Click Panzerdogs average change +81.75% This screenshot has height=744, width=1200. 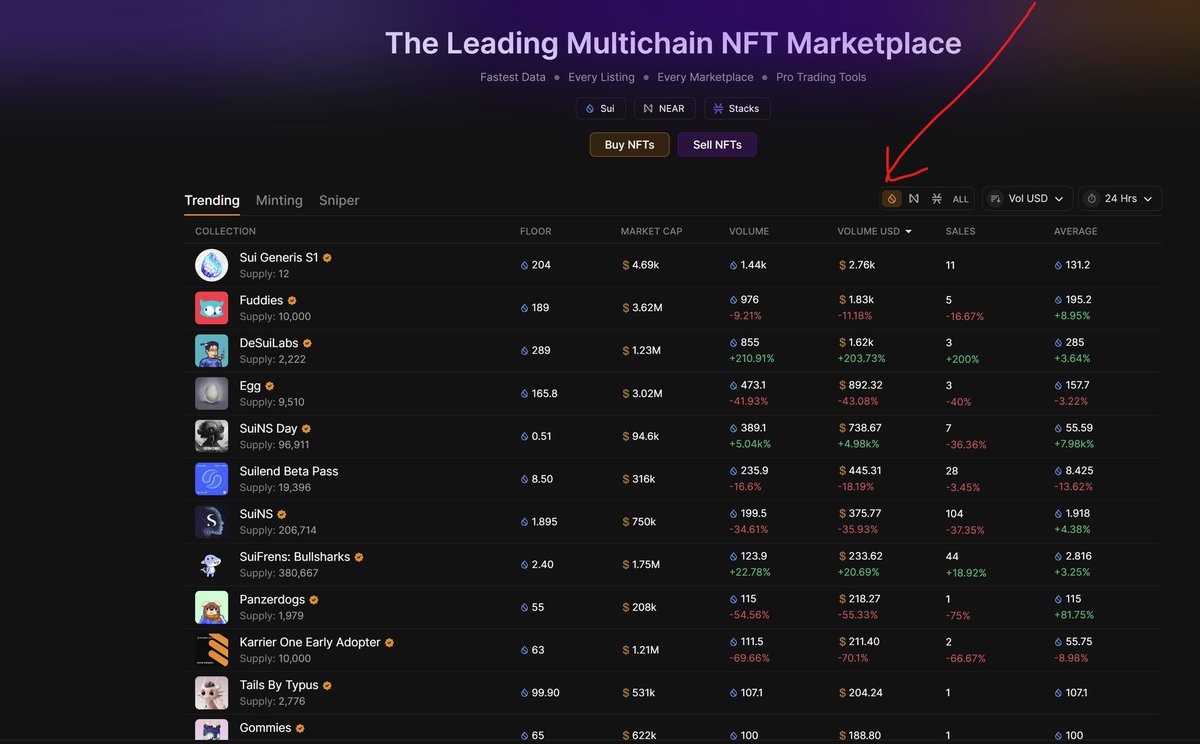click(x=1074, y=615)
